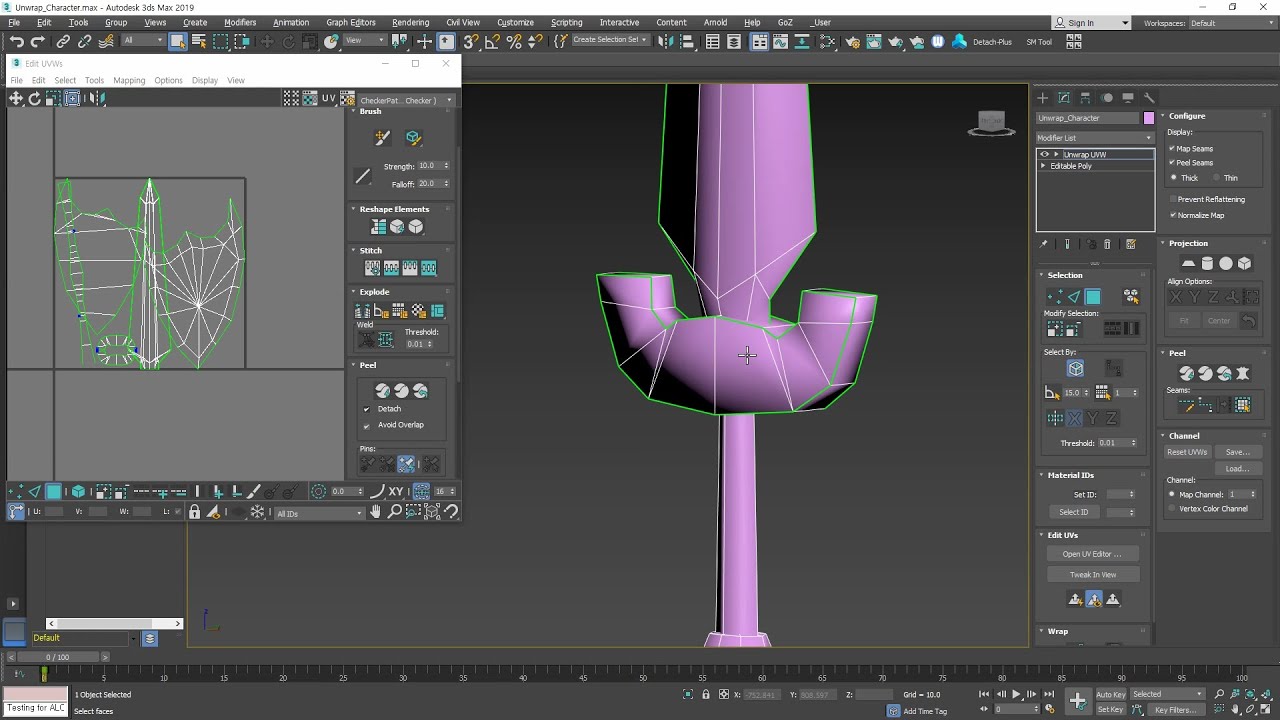Open the Graph Editors menu
Viewport: 1280px width, 720px height.
(x=351, y=22)
